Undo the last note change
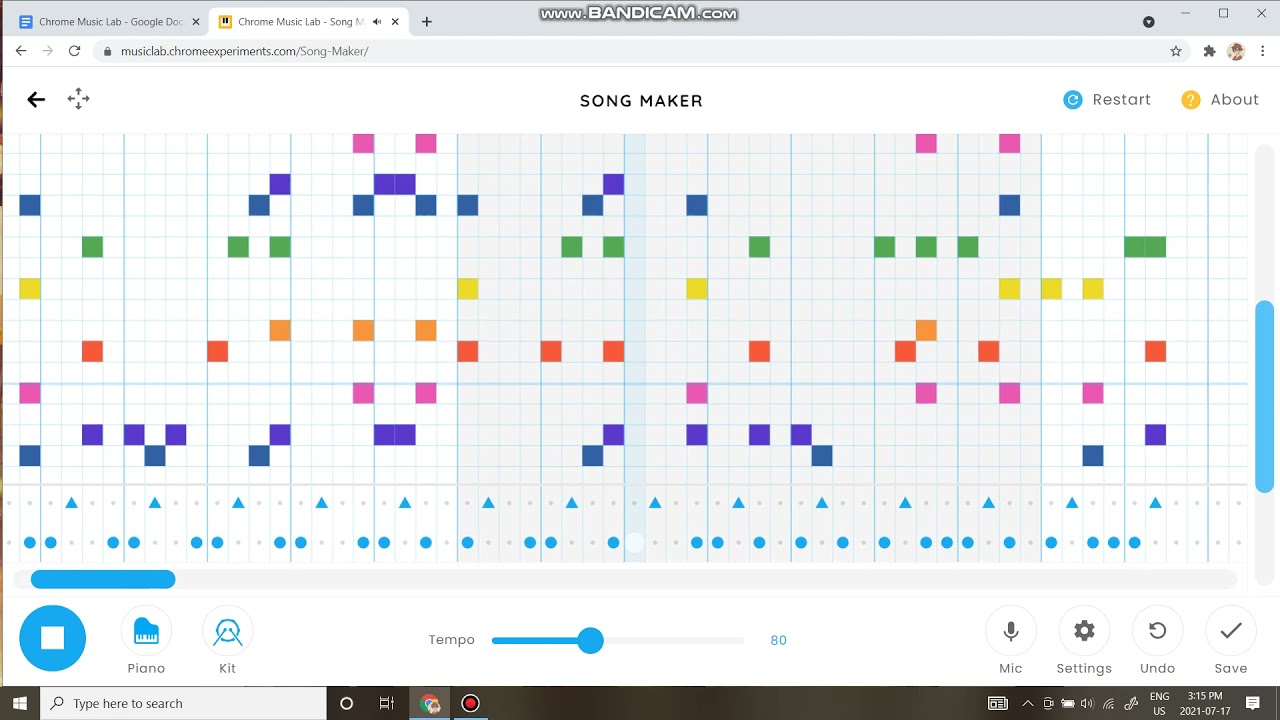Screen dimensions: 1280x720 (x=1157, y=631)
